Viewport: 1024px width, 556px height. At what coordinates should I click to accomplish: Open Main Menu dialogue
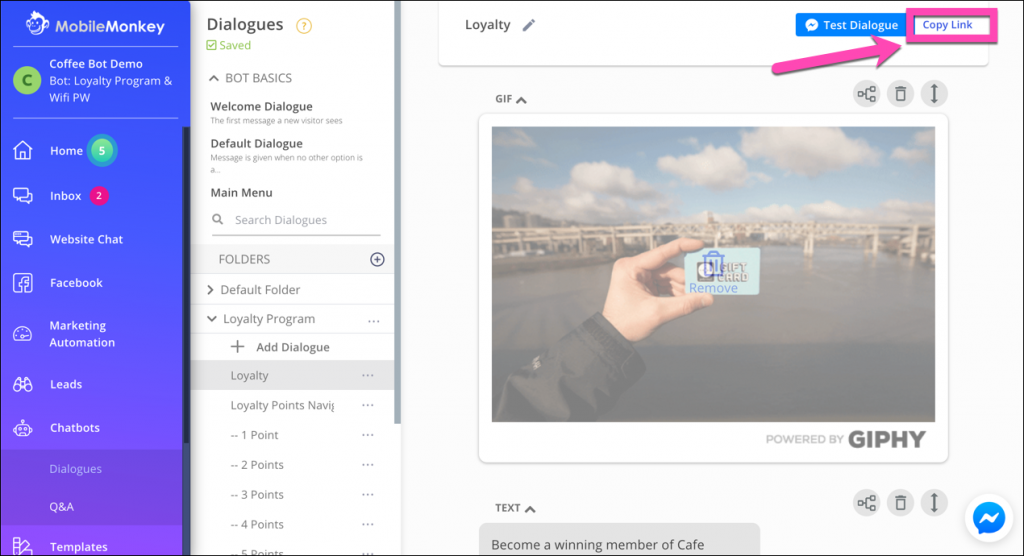point(241,193)
